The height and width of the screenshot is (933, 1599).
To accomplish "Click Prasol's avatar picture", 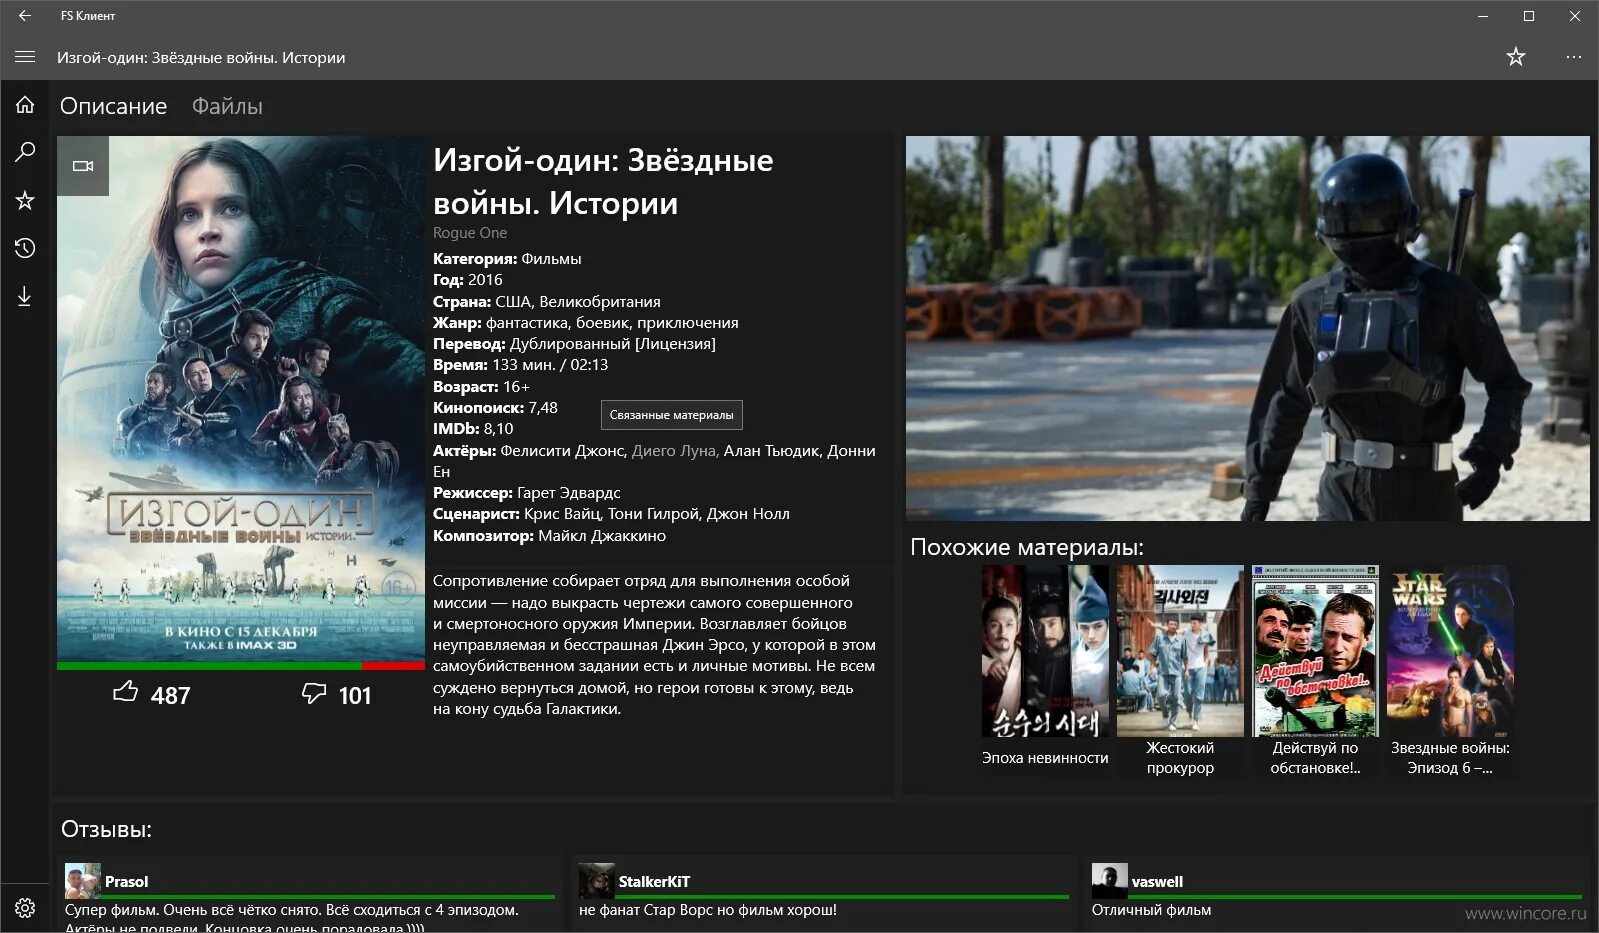I will (x=83, y=881).
